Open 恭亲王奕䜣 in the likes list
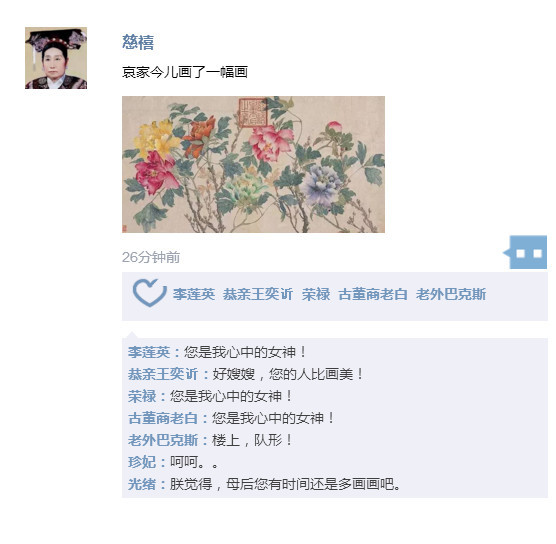 click(258, 294)
